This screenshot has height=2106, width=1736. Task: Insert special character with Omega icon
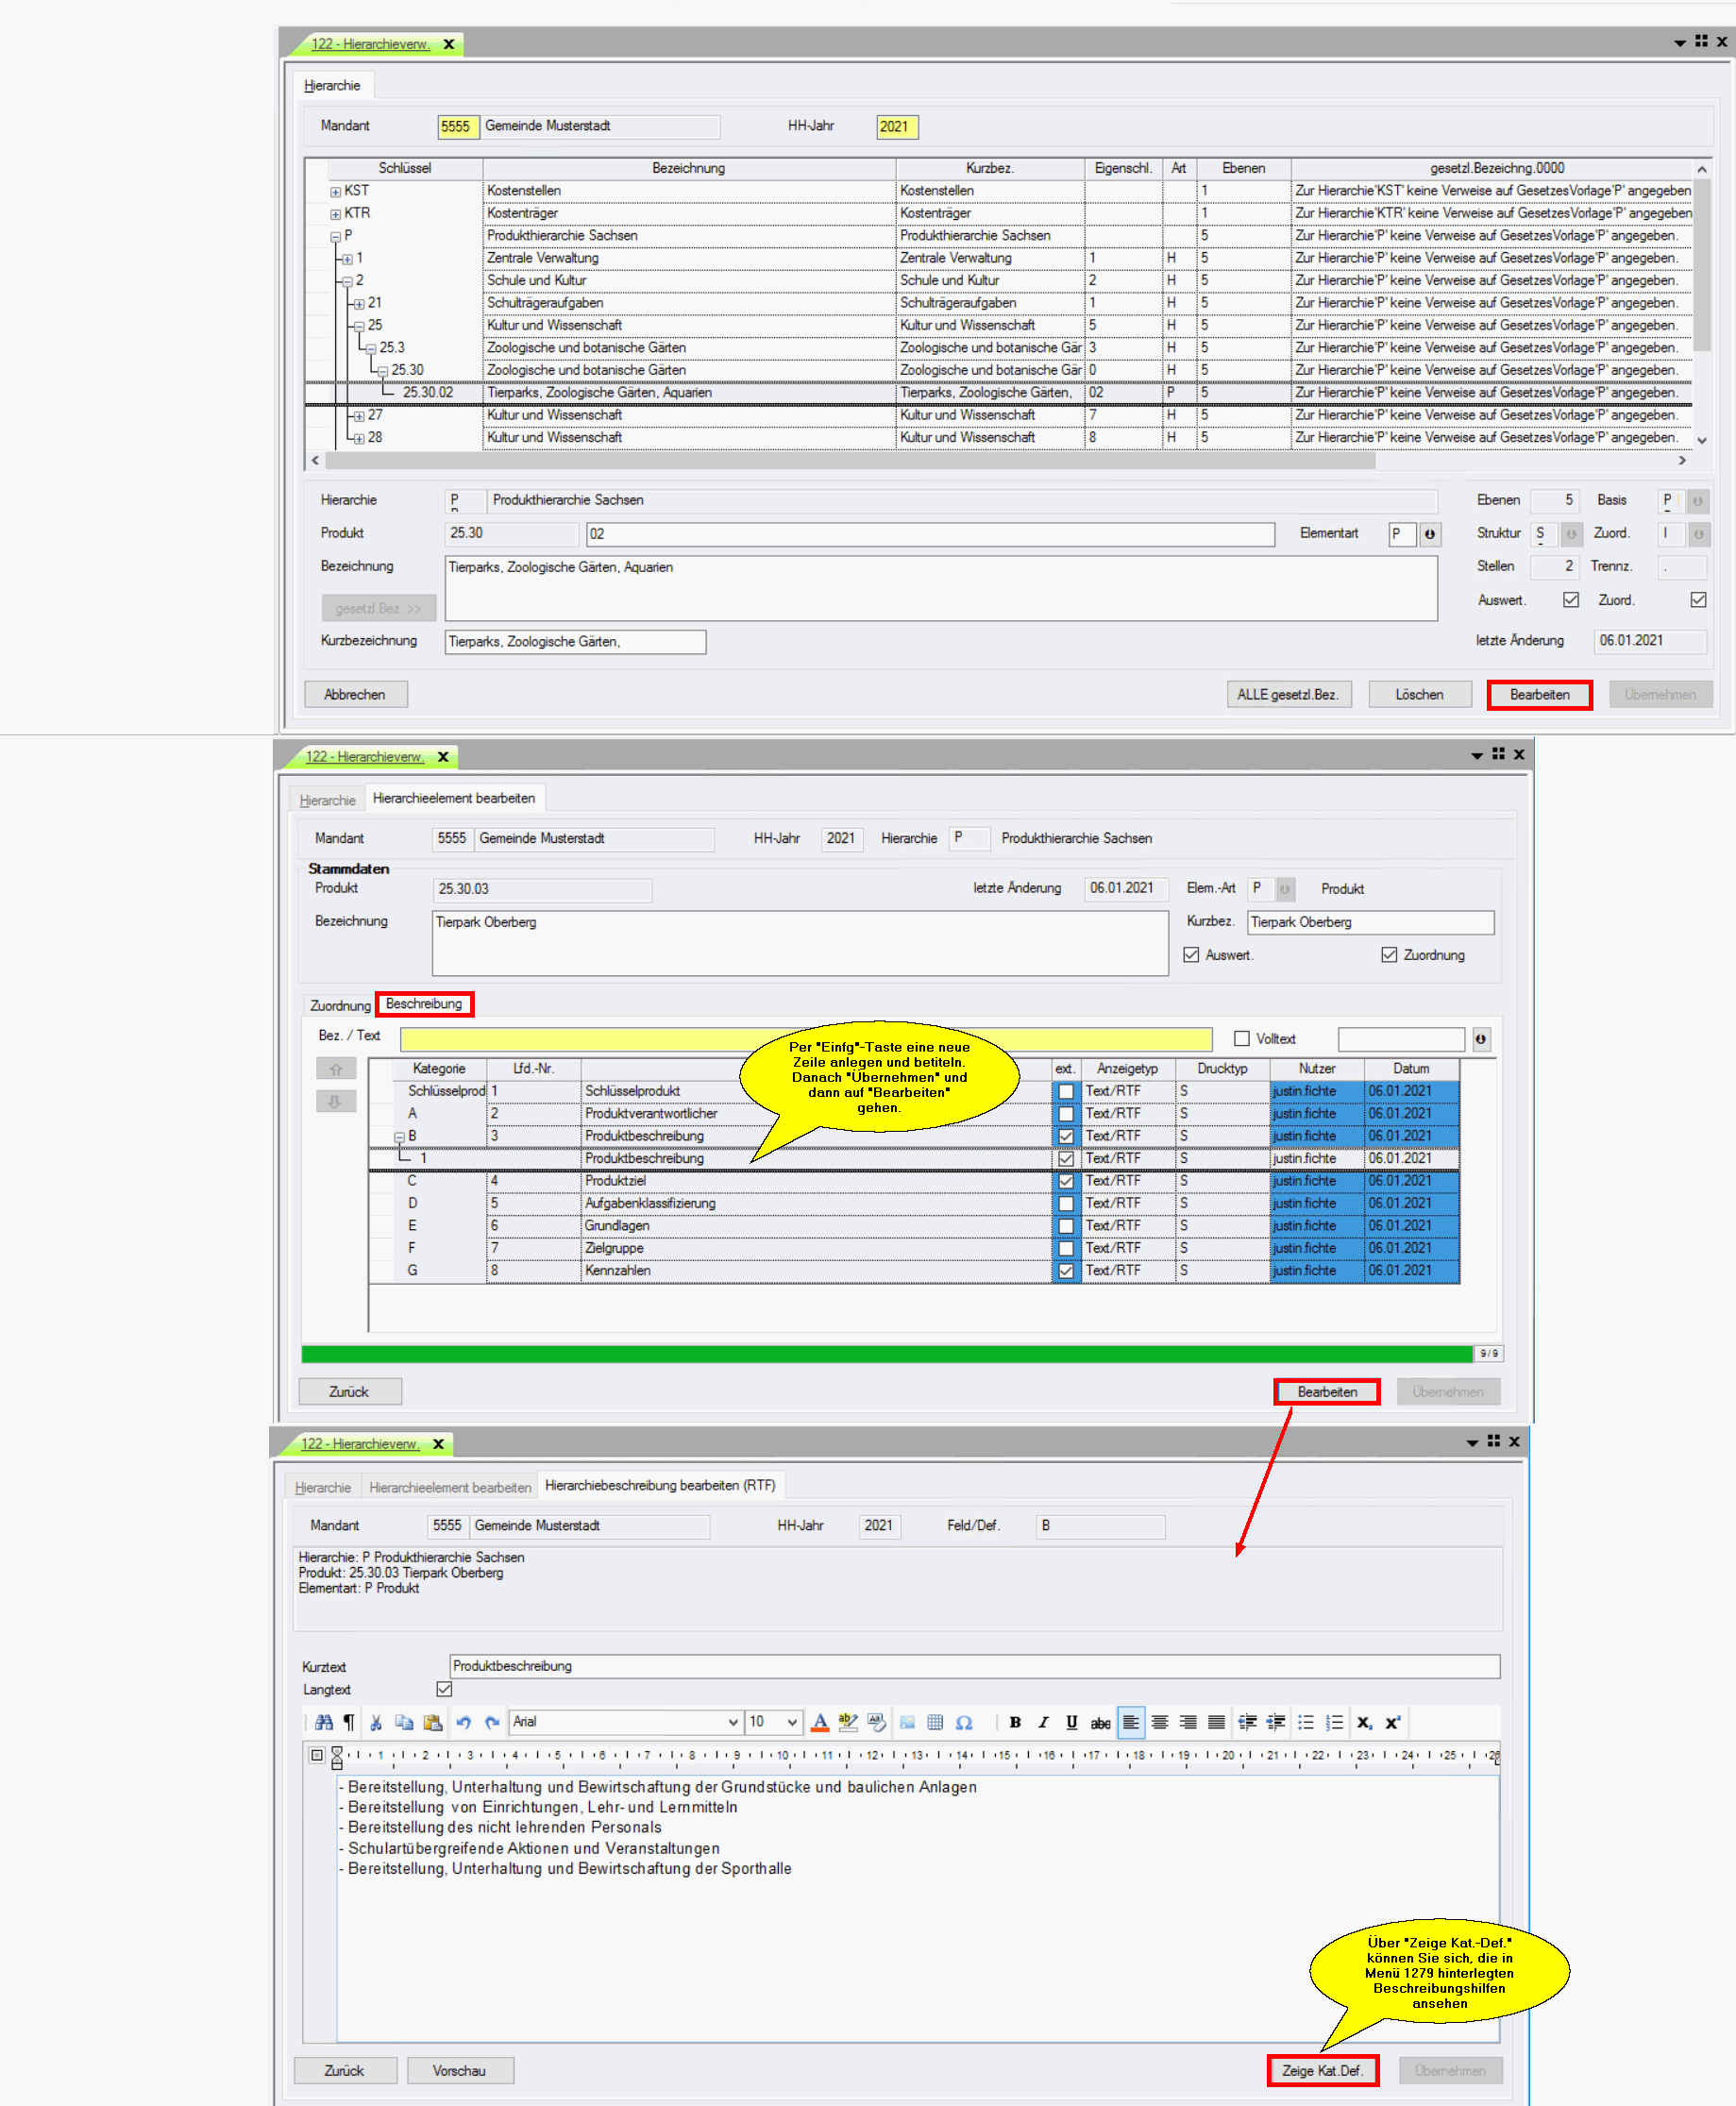click(x=964, y=1722)
